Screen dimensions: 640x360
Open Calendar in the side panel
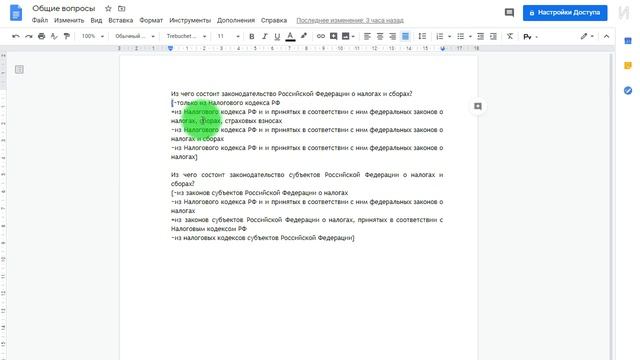pos(628,41)
